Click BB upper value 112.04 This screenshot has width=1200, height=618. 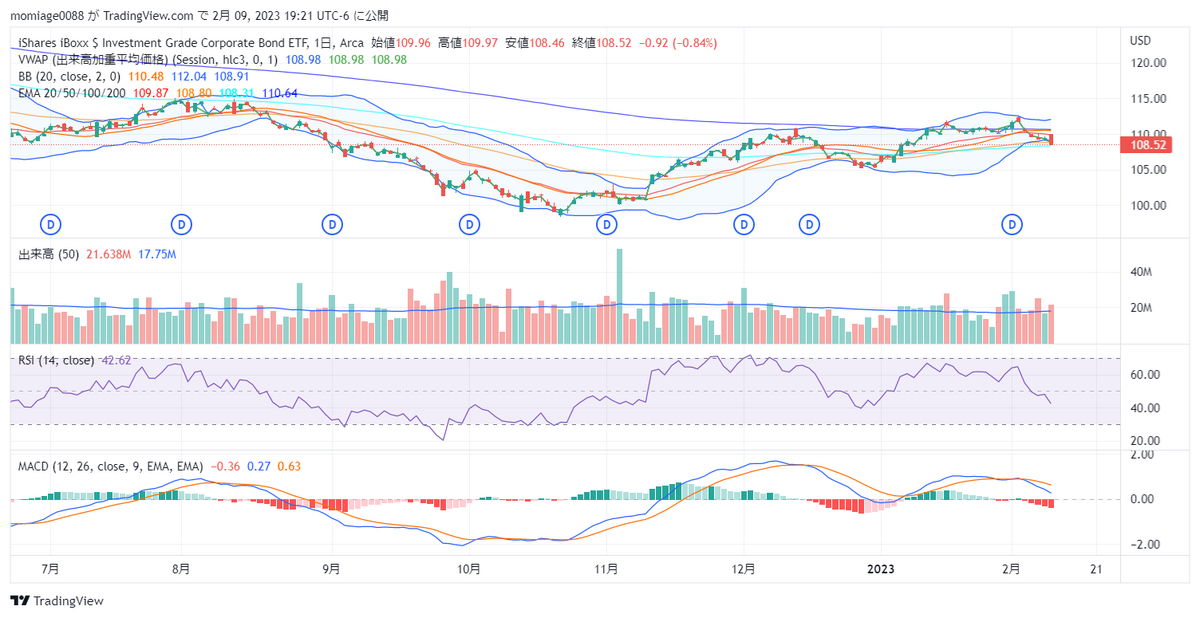pyautogui.click(x=189, y=76)
